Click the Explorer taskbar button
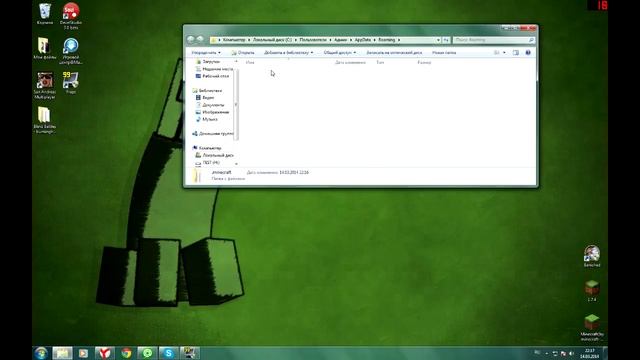The image size is (640, 360). [x=62, y=353]
